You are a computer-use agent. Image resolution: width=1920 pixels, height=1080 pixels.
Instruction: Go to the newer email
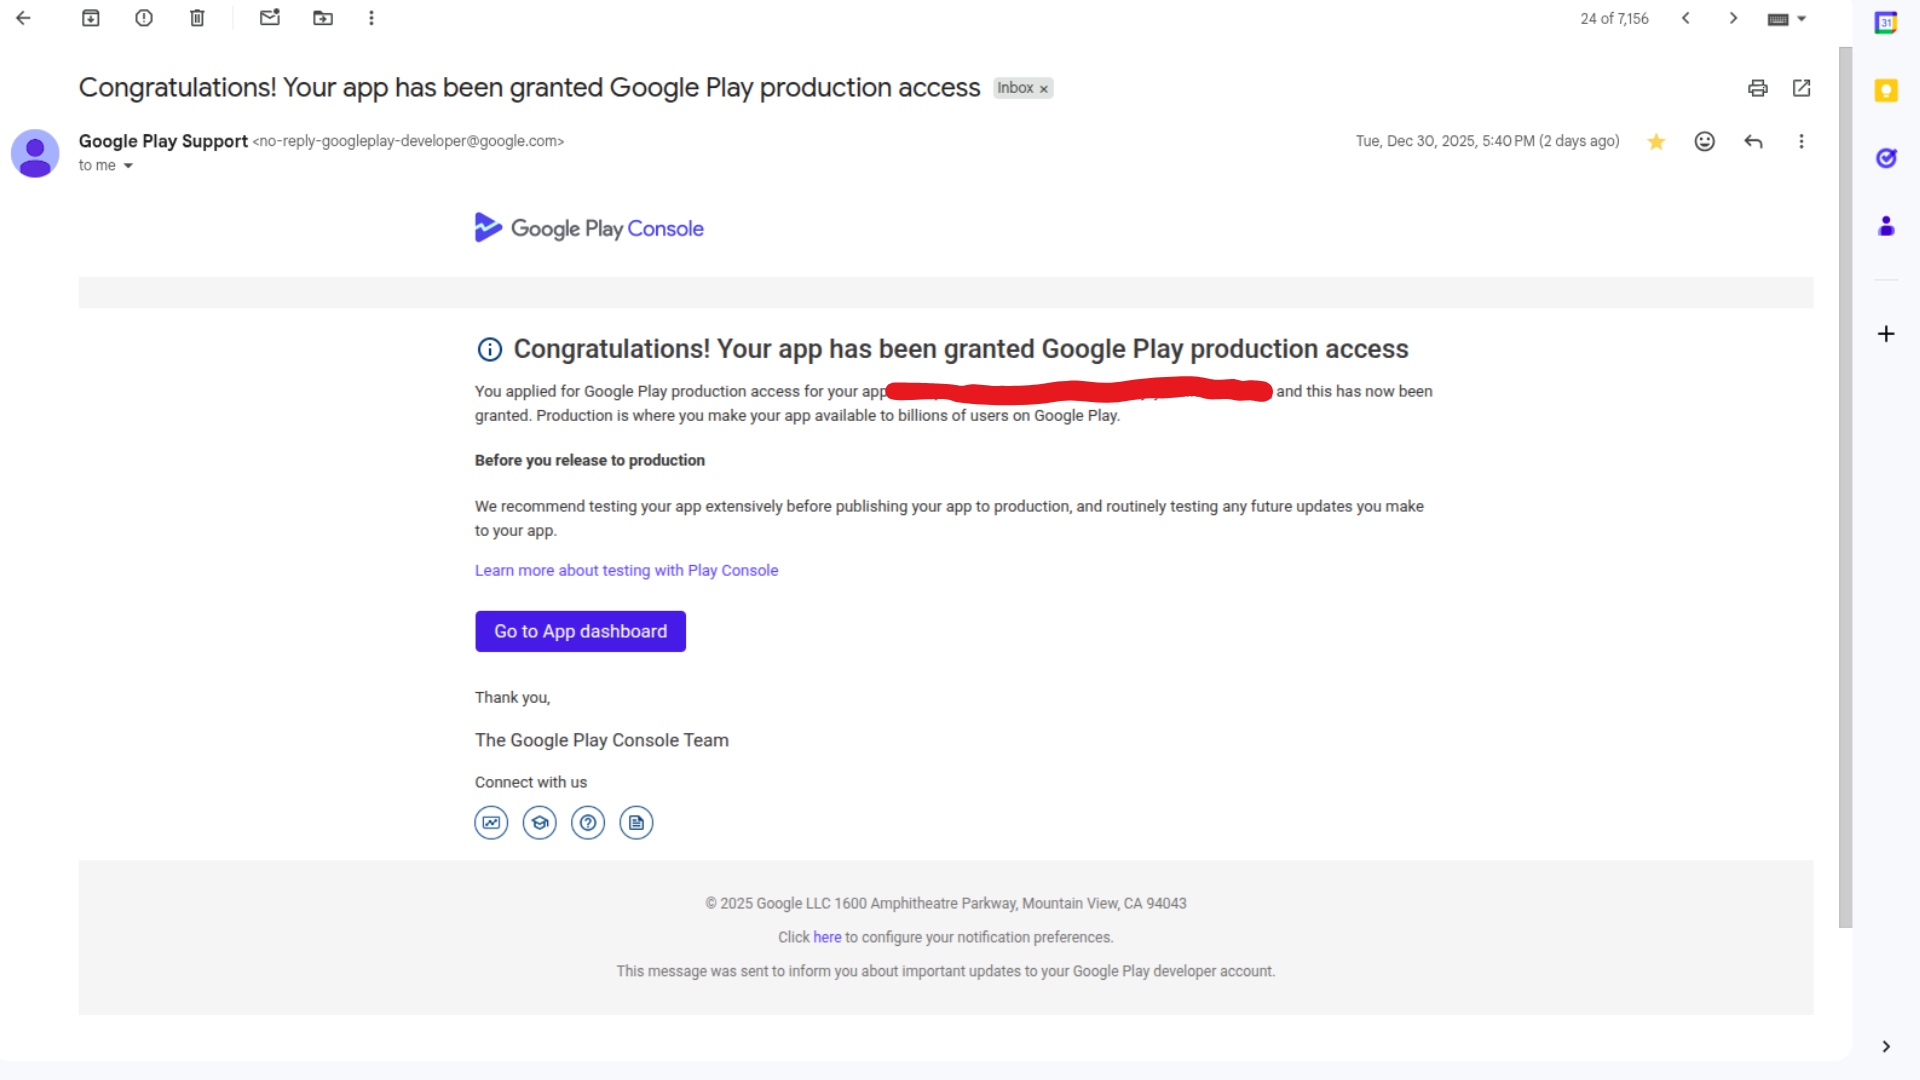[x=1685, y=18]
